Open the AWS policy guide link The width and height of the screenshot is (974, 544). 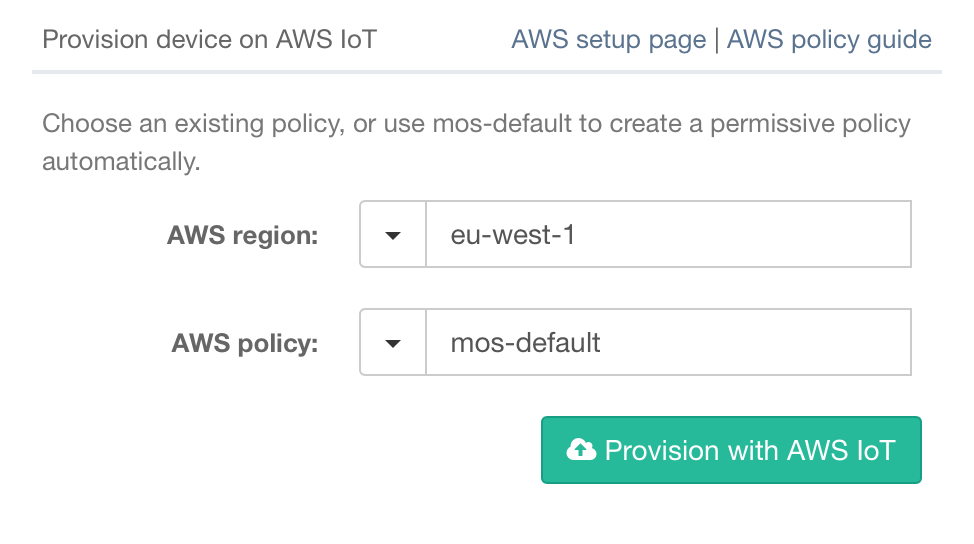pos(829,40)
